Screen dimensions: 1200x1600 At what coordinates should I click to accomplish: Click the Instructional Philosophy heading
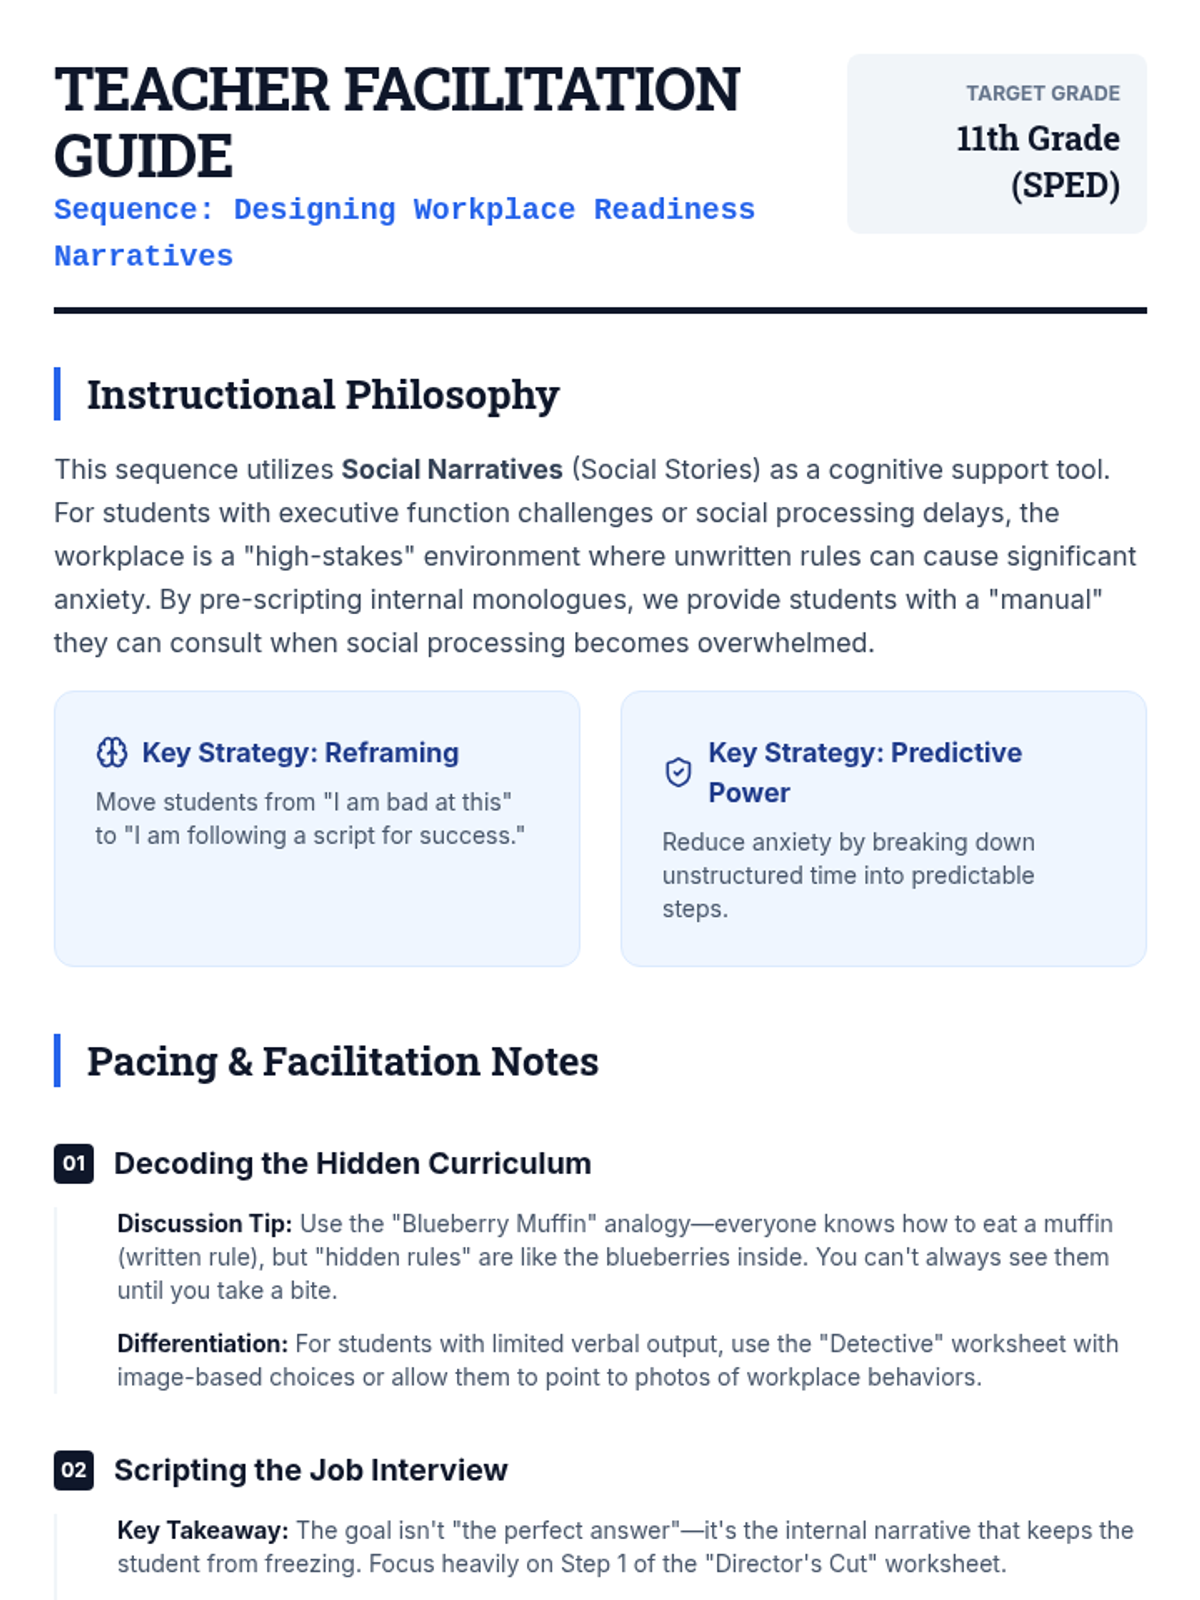pos(323,394)
